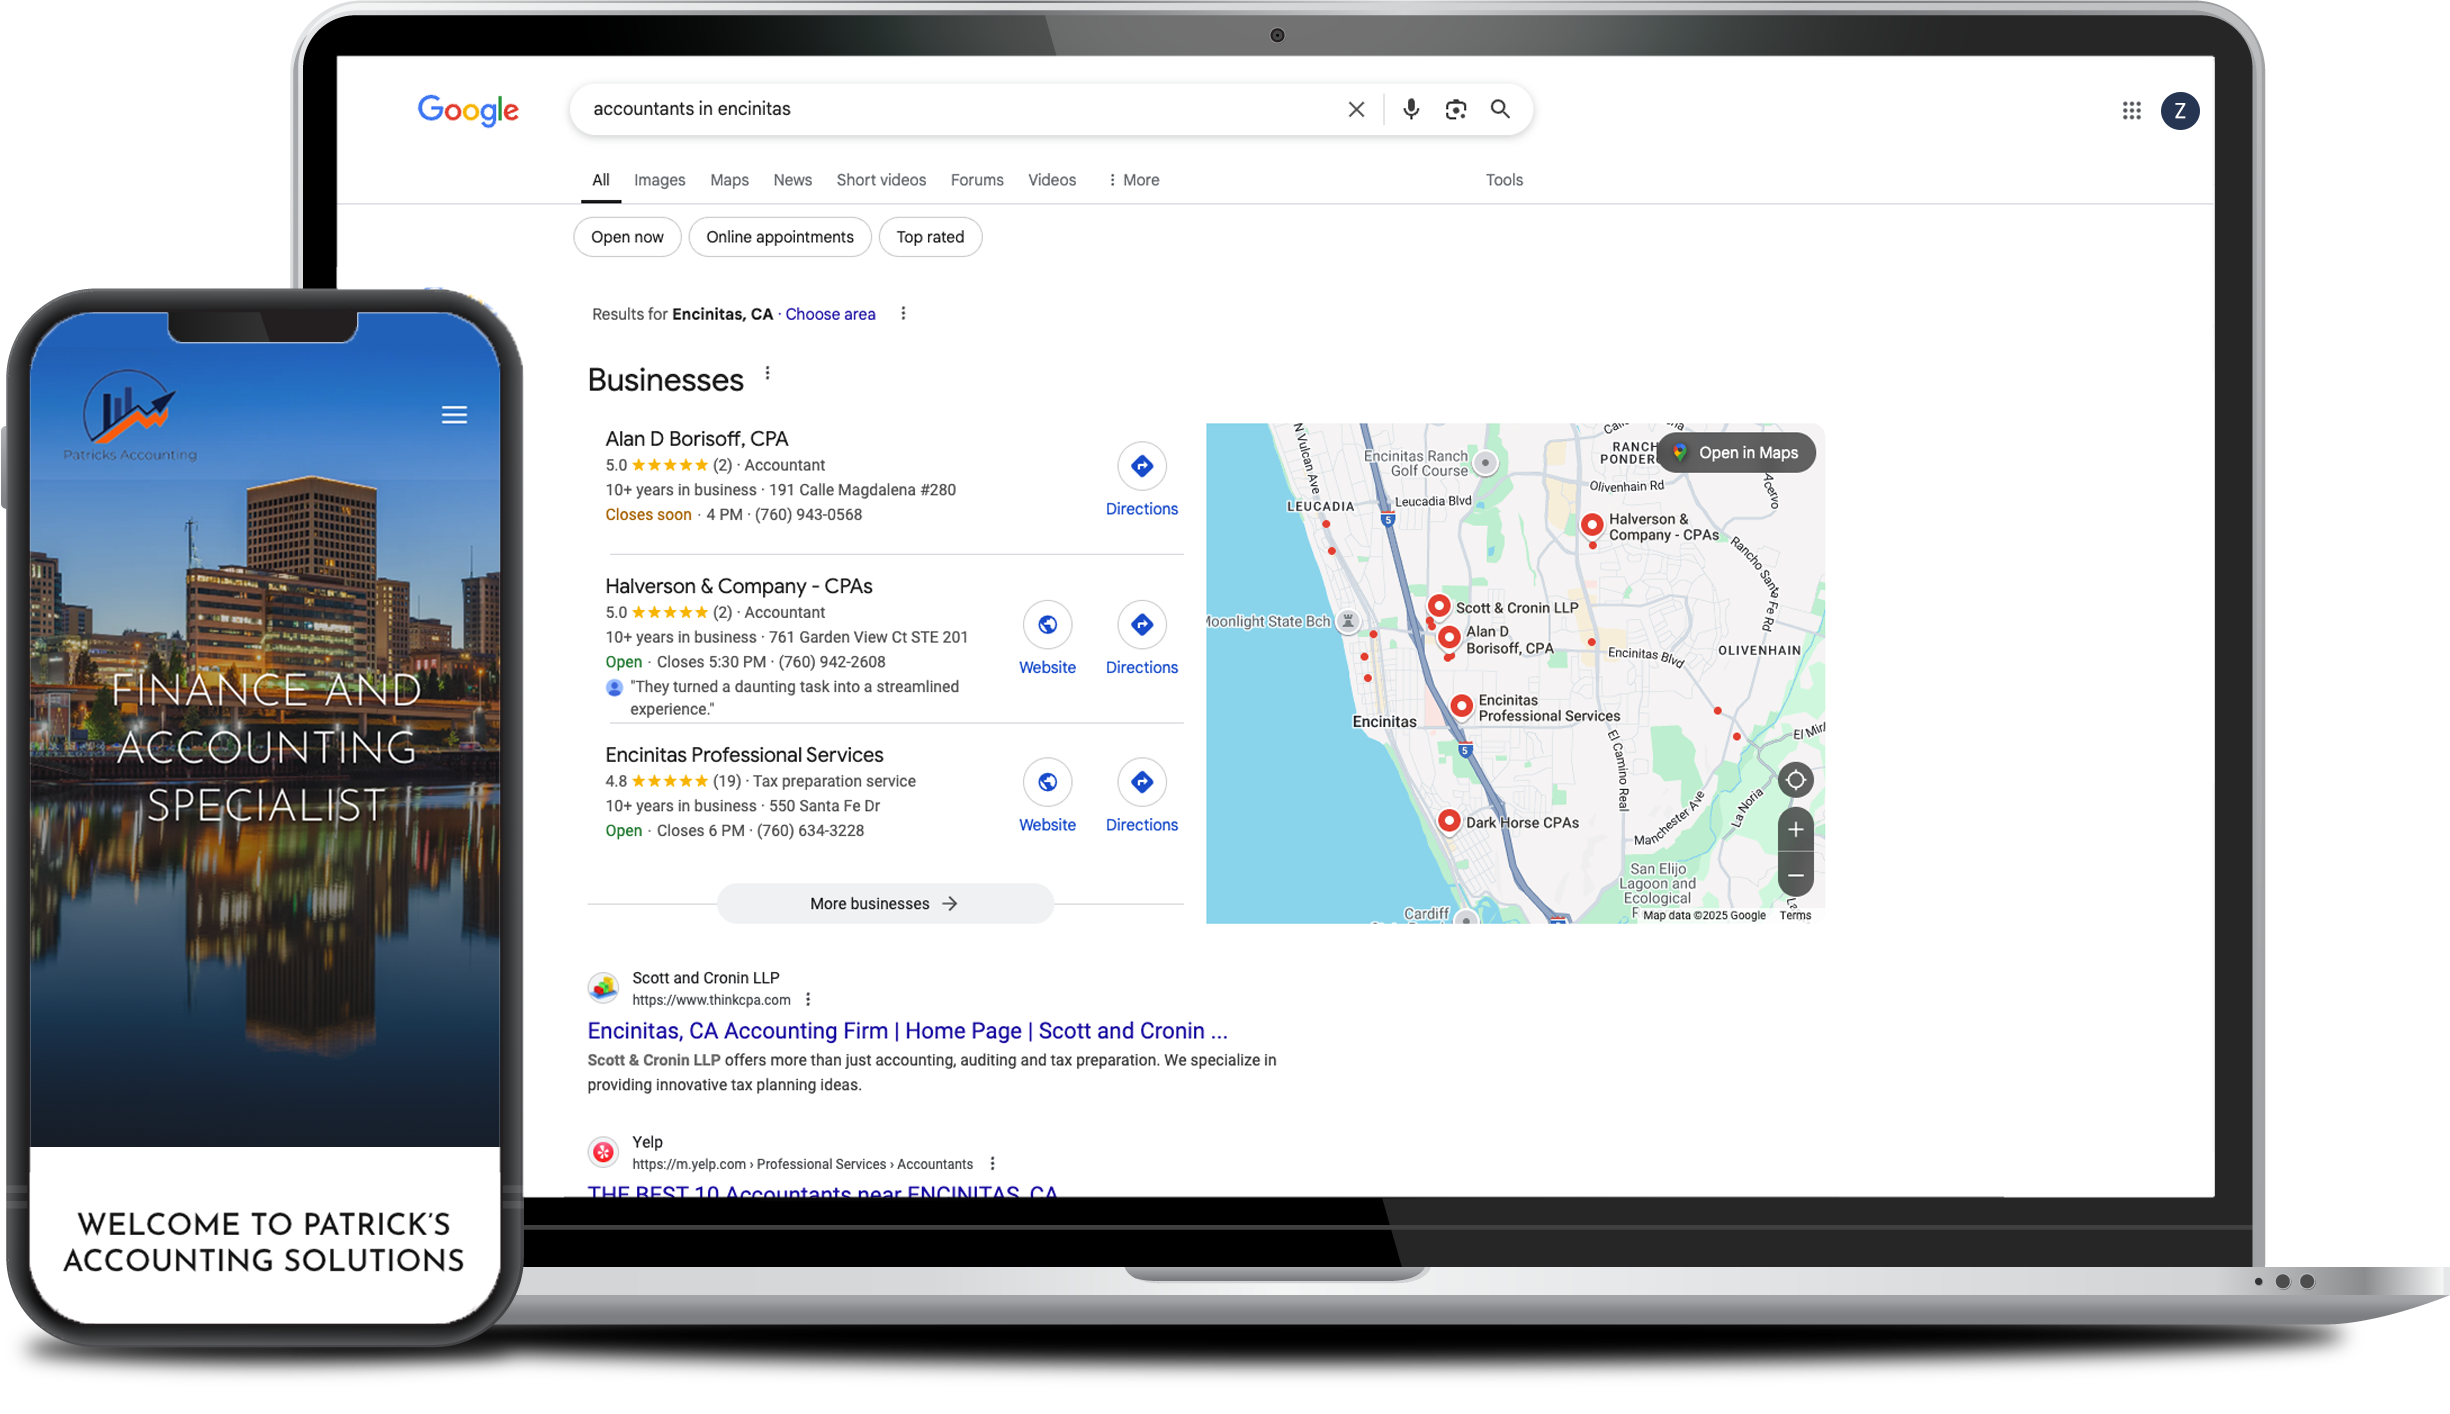Screen dimensions: 2450x1414
Task: Open Directions for Alan D Borisoff, CPA
Action: [x=1142, y=481]
